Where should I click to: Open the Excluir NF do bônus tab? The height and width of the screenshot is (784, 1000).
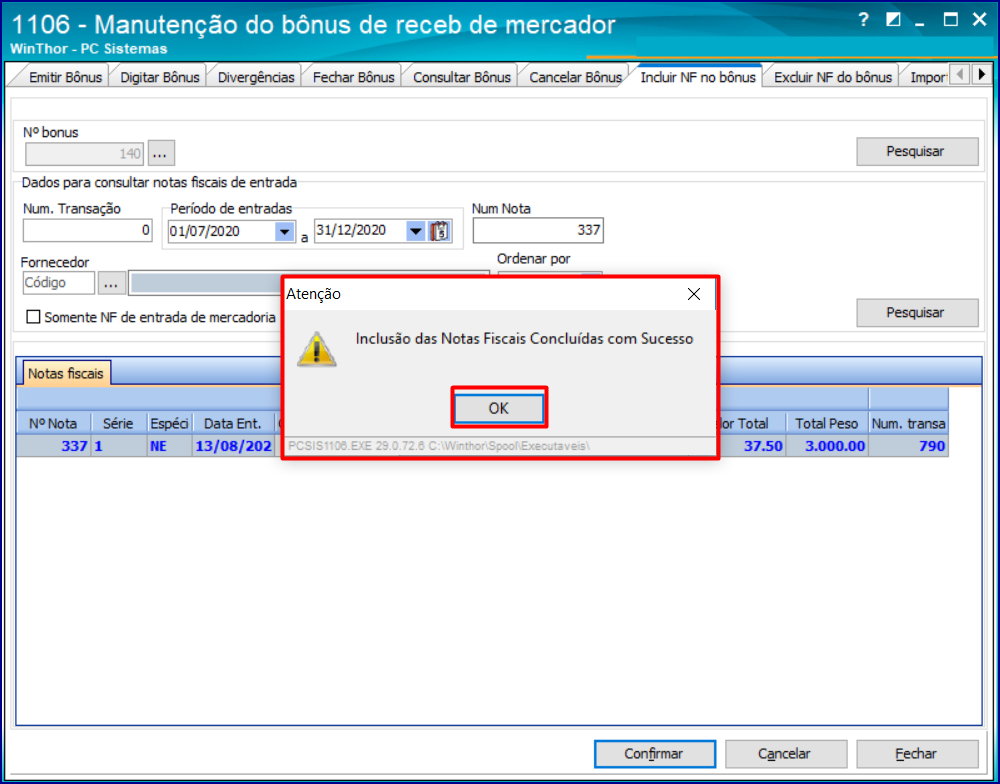[832, 77]
